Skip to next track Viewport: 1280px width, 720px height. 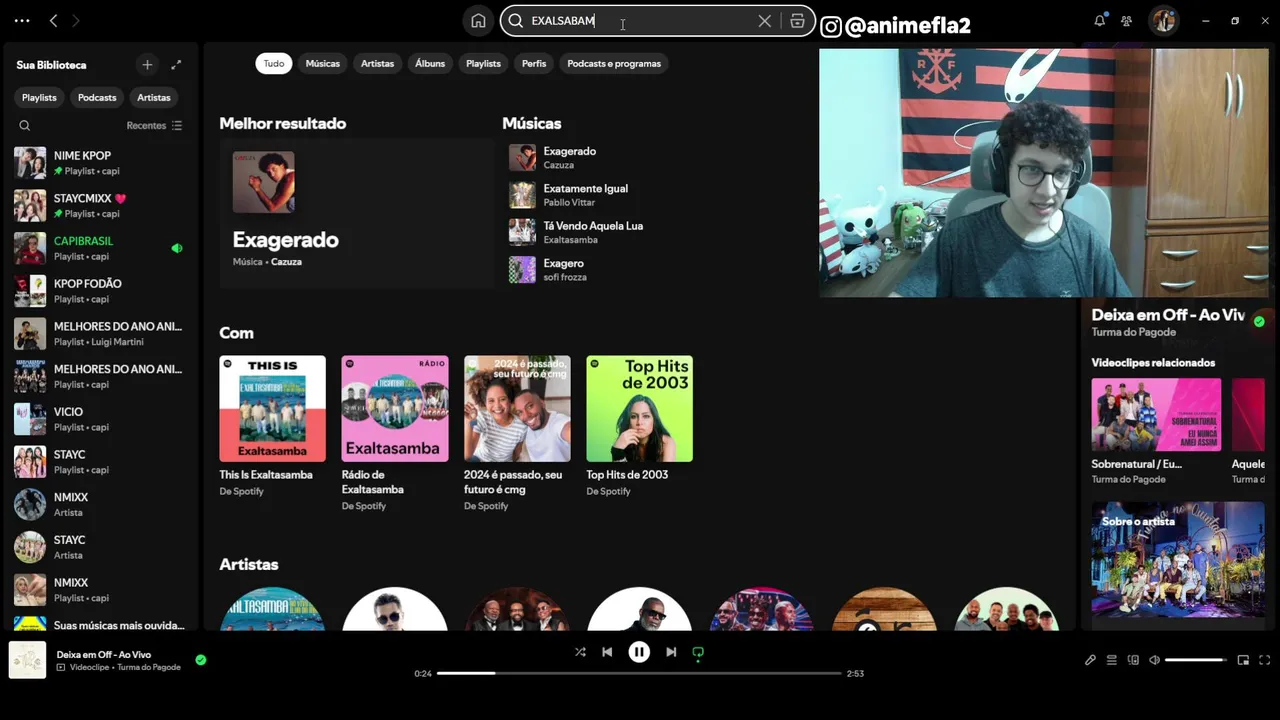[671, 652]
